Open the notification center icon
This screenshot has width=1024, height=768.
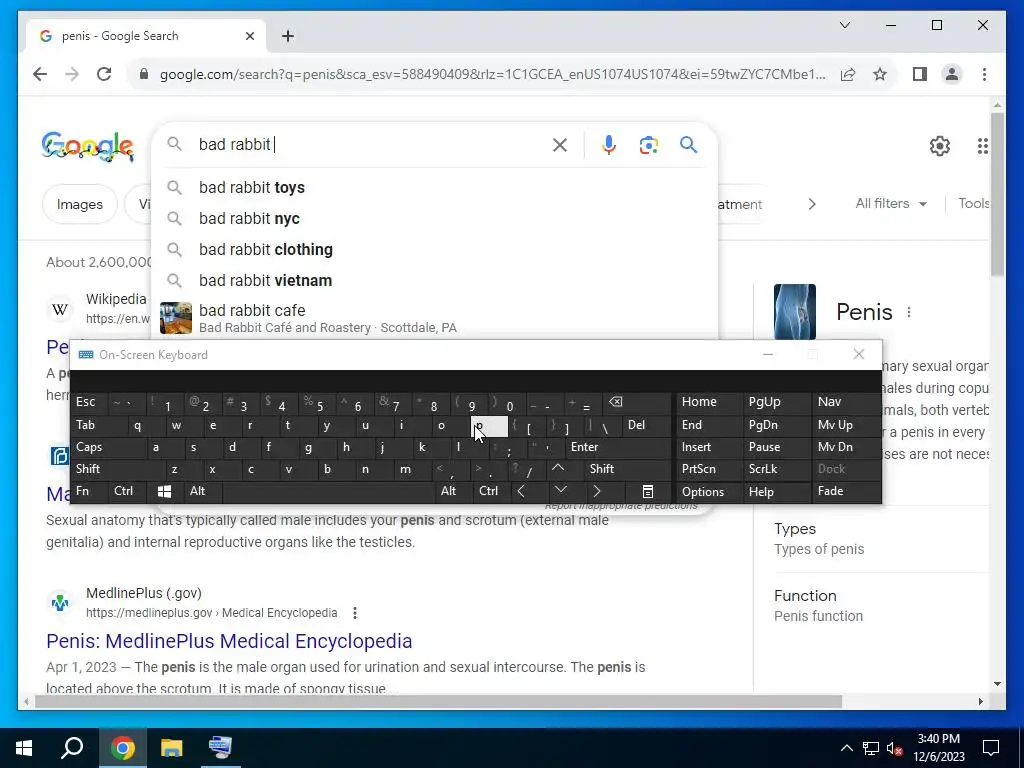(991, 748)
